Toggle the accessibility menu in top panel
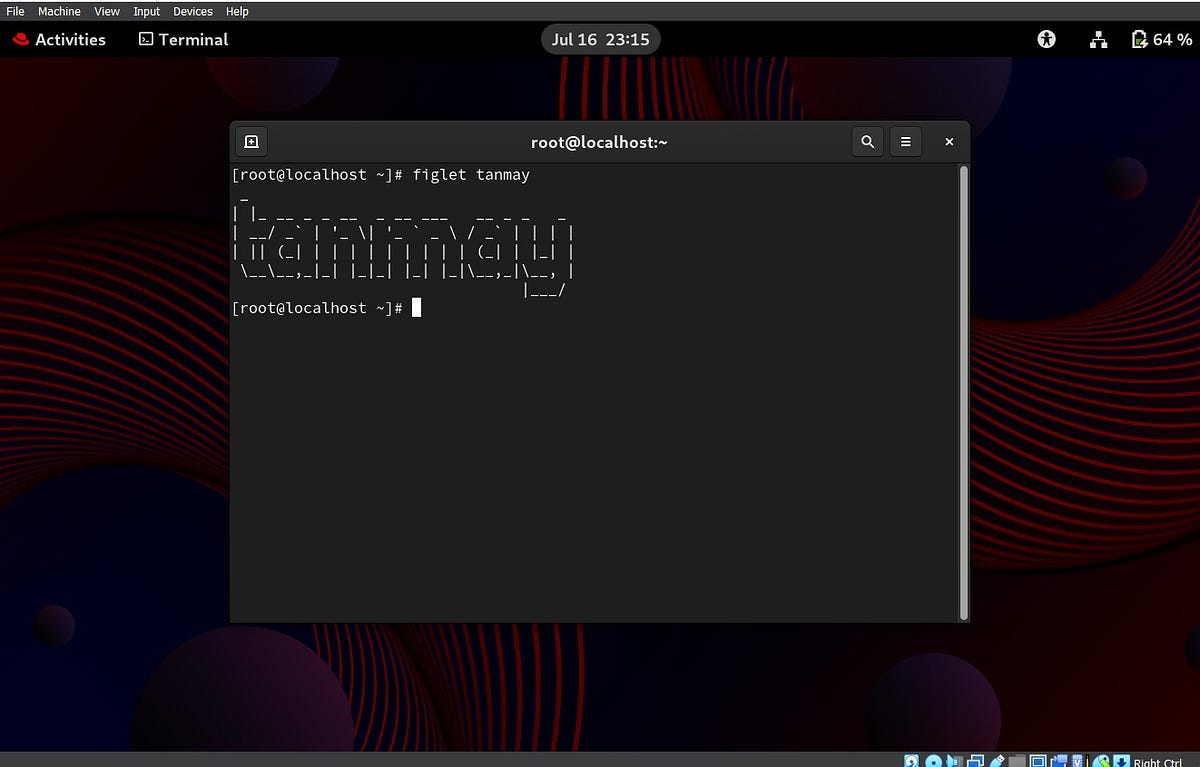Viewport: 1200px width, 767px height. [x=1046, y=39]
